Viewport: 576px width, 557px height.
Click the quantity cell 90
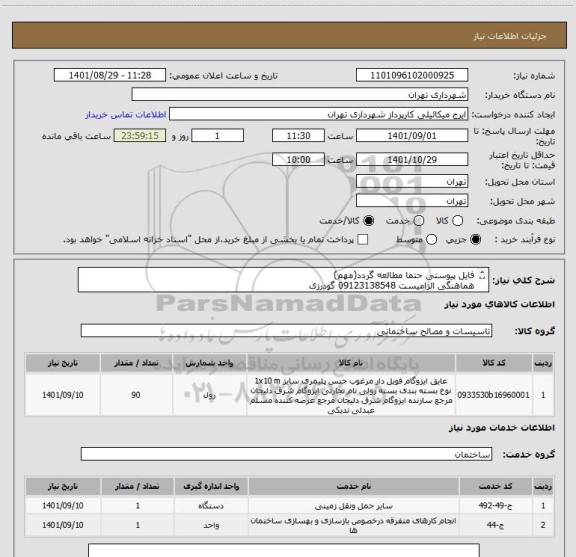point(136,395)
